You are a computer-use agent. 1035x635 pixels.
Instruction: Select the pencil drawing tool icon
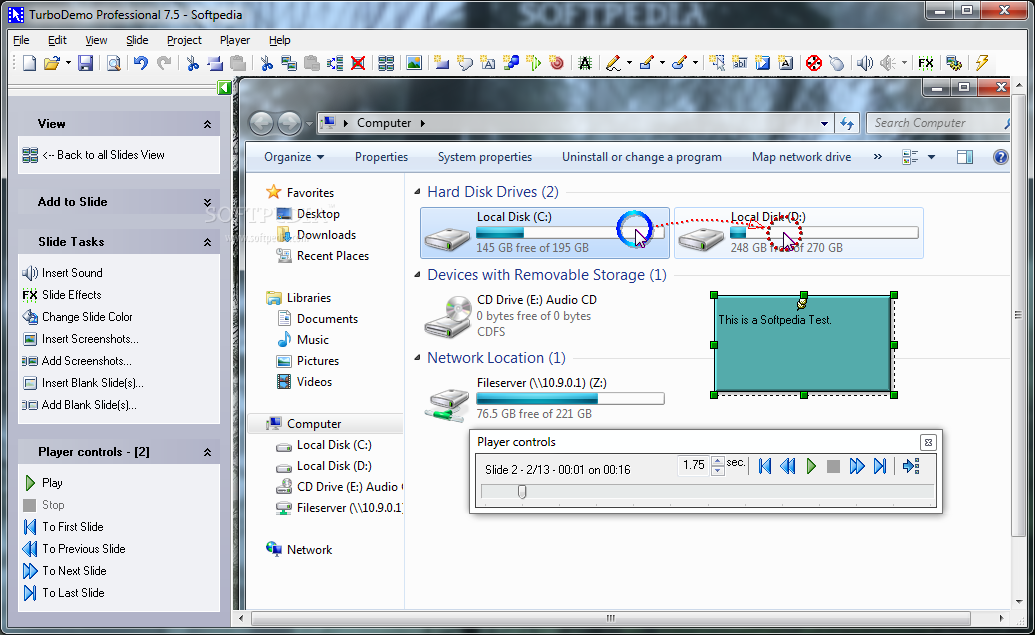(x=613, y=63)
